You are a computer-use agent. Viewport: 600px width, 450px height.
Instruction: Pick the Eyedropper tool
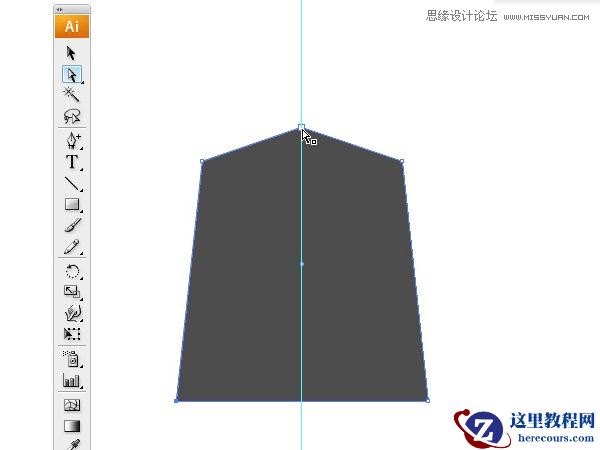[x=73, y=445]
